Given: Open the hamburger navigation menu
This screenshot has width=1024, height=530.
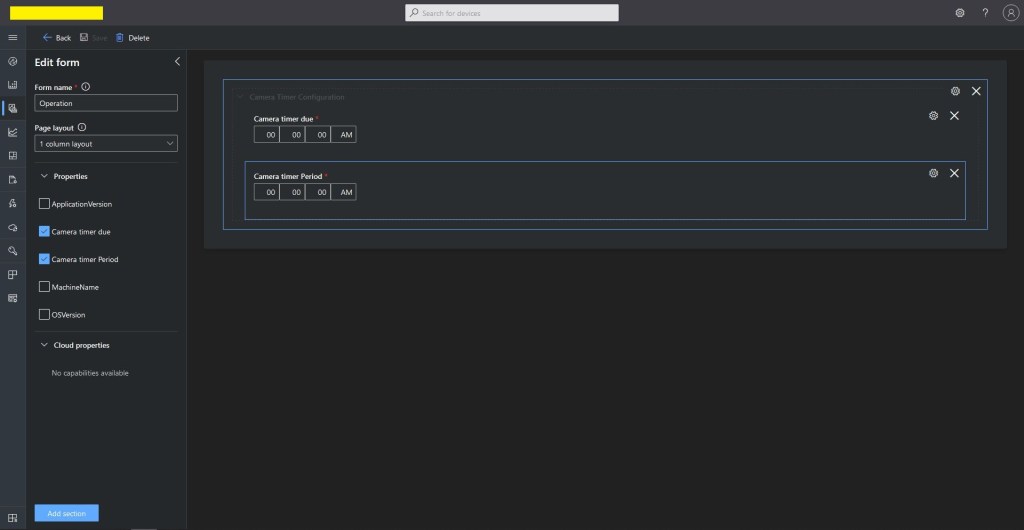Looking at the screenshot, I should tap(13, 38).
